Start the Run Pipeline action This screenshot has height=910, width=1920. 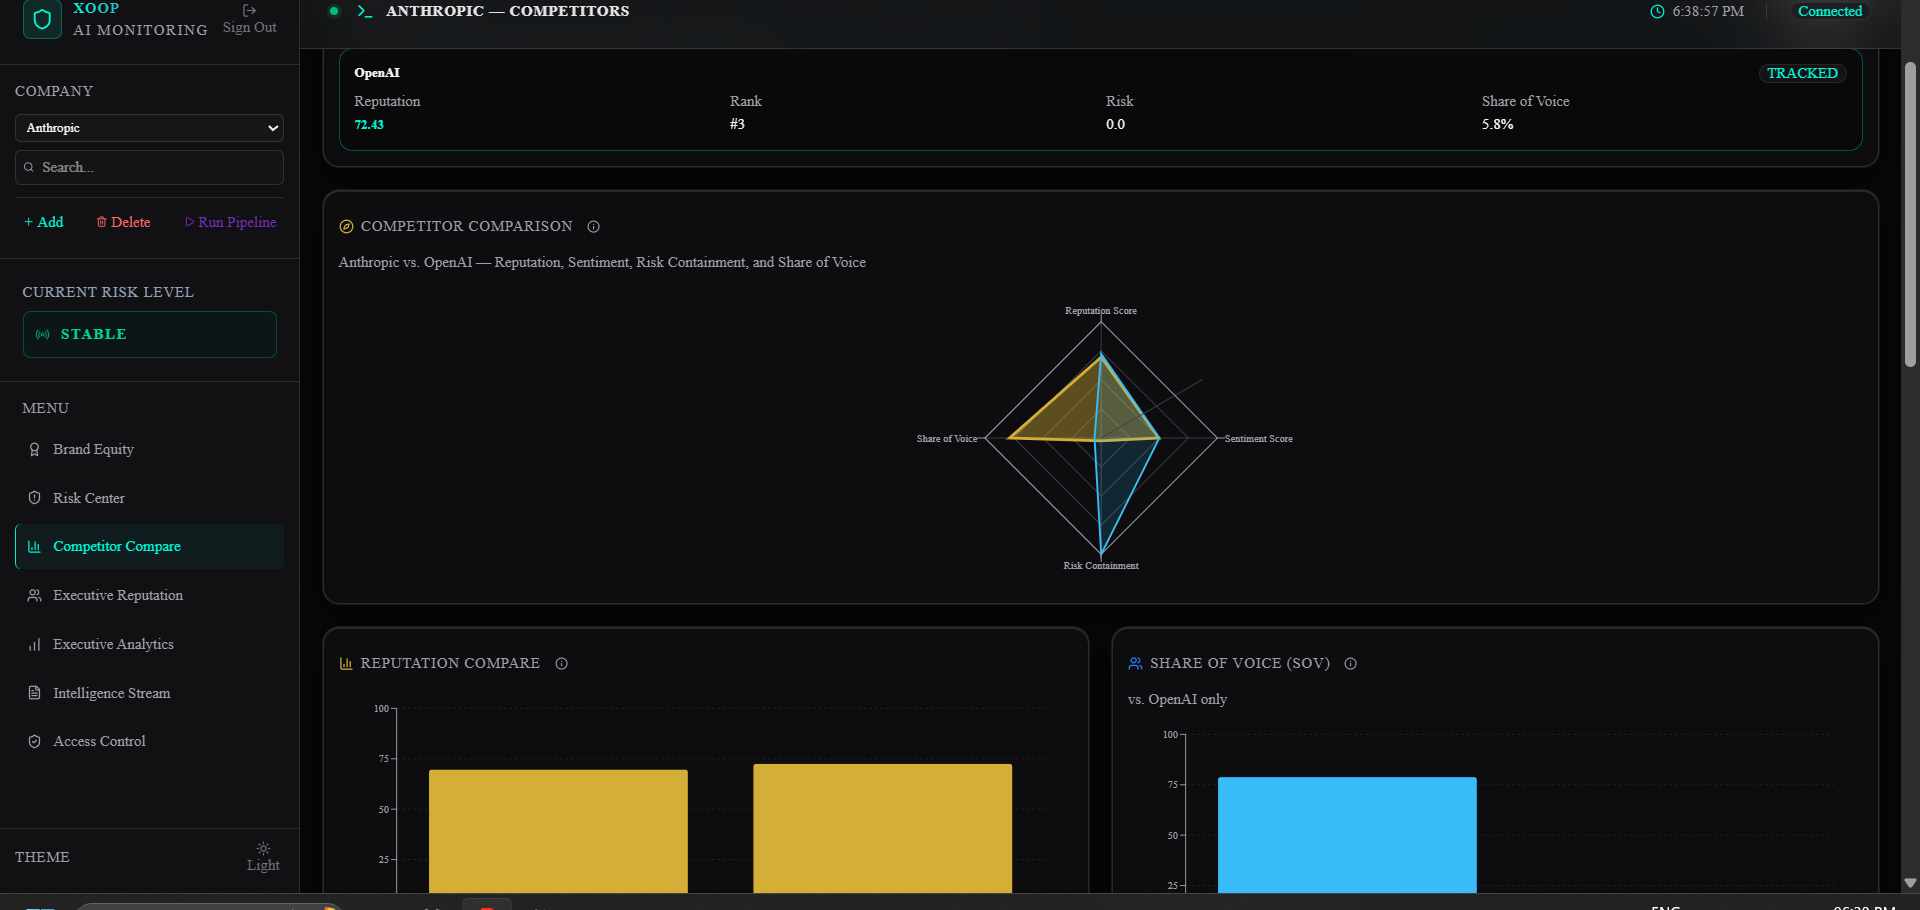(231, 222)
